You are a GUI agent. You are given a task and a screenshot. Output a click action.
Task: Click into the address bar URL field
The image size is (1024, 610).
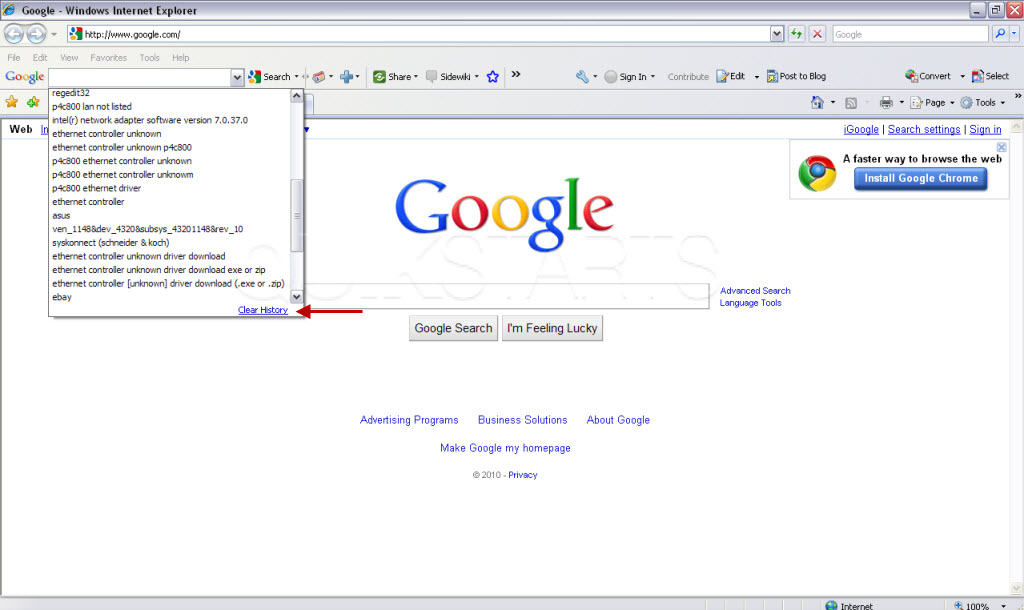pyautogui.click(x=418, y=34)
